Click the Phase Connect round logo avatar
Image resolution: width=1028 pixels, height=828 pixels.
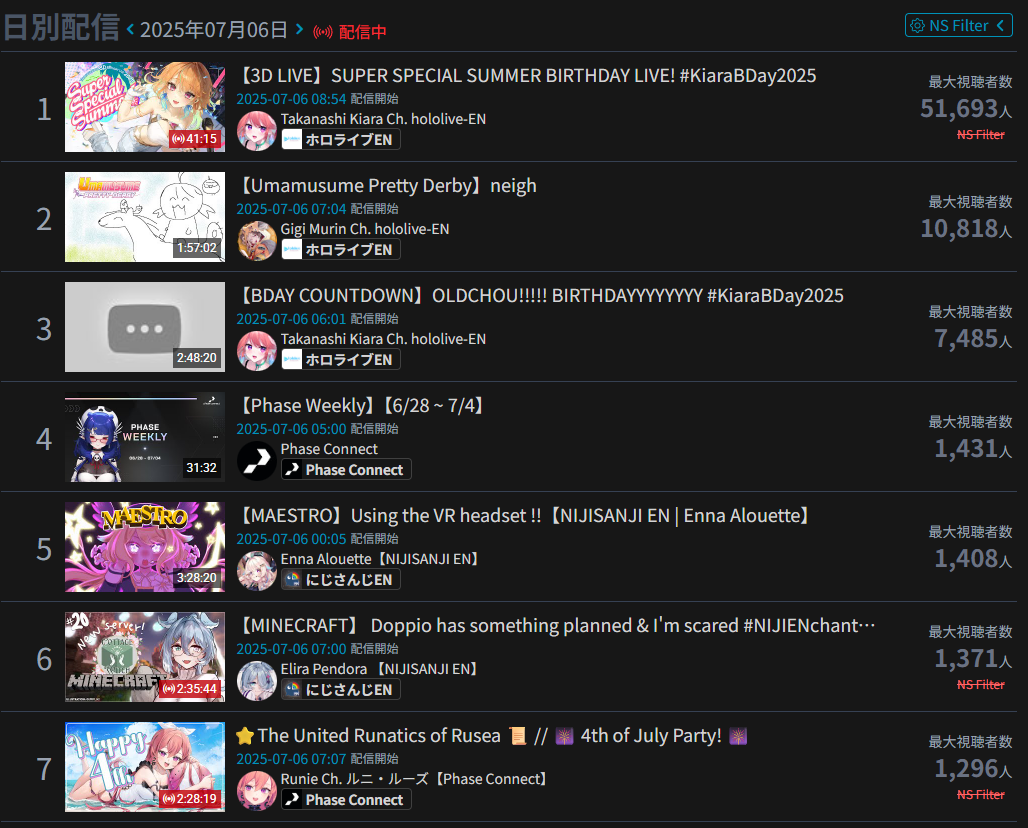[x=256, y=461]
